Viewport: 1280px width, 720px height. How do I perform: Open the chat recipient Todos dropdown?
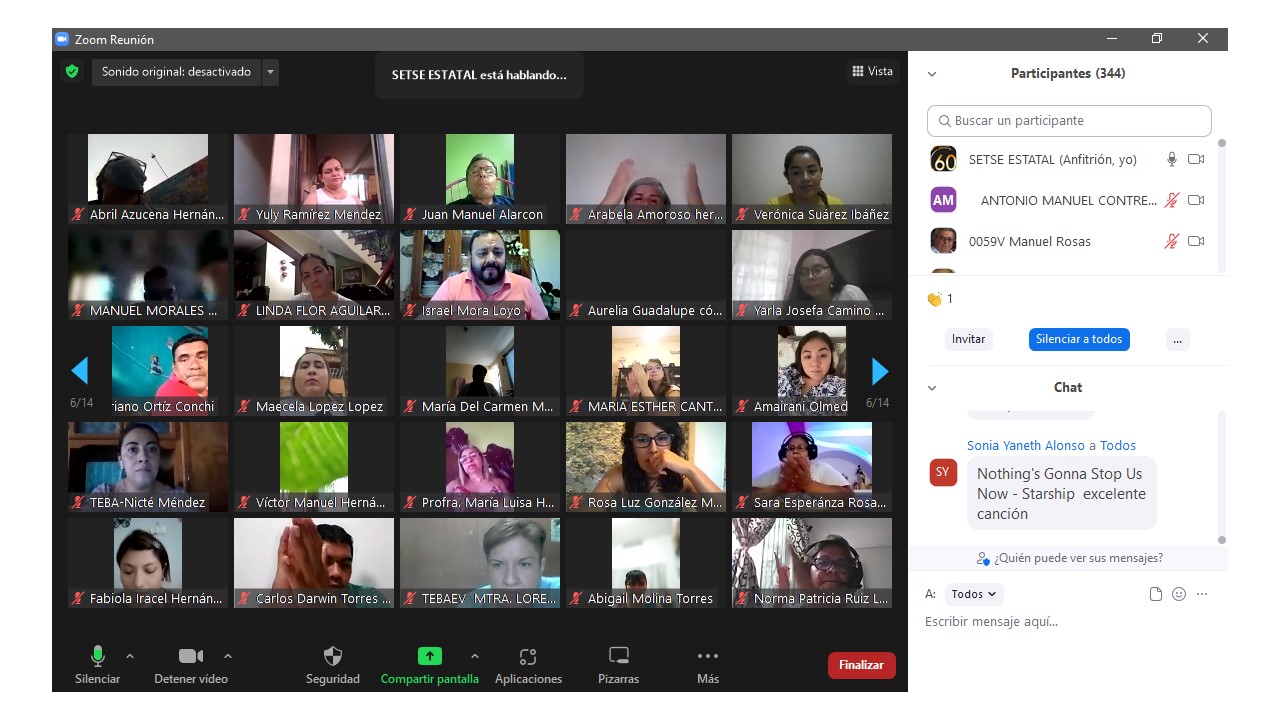pyautogui.click(x=974, y=594)
